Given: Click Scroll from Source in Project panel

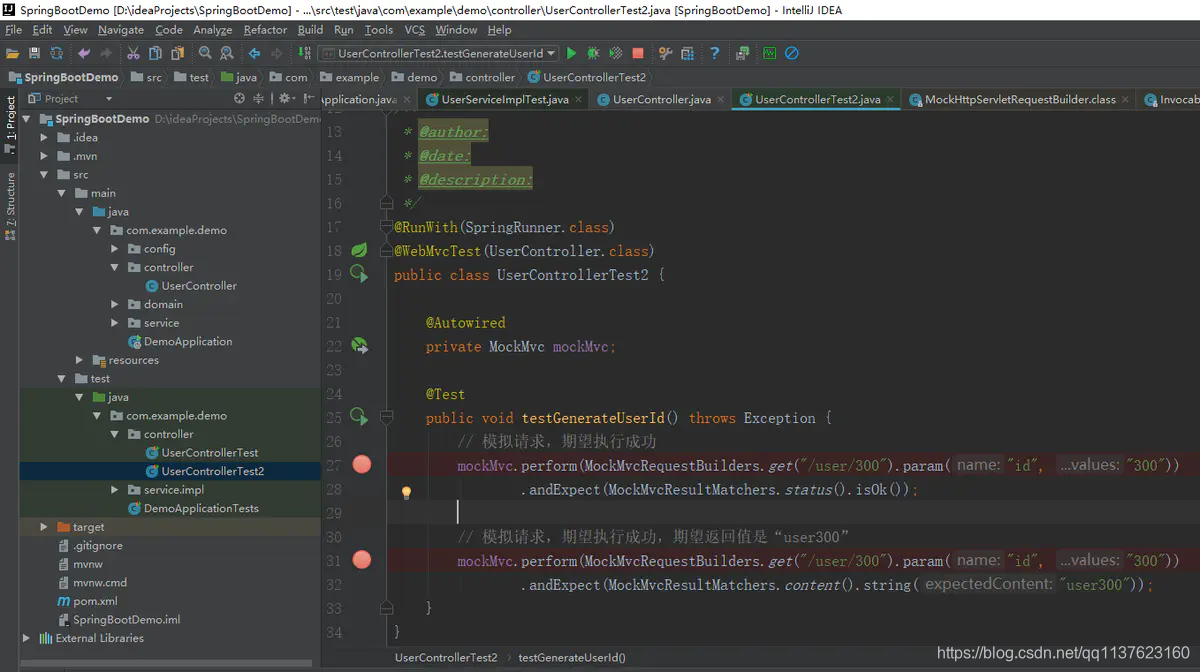Looking at the screenshot, I should [x=239, y=98].
